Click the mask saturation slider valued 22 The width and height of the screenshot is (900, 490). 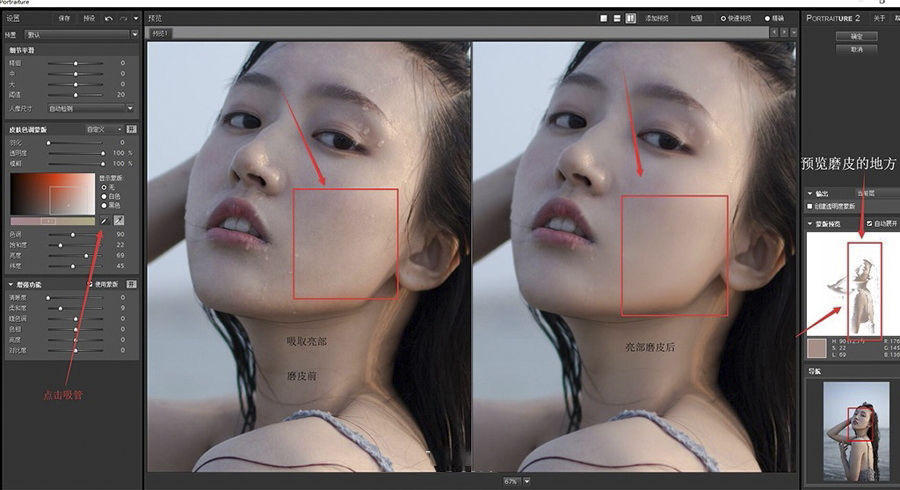(x=75, y=245)
